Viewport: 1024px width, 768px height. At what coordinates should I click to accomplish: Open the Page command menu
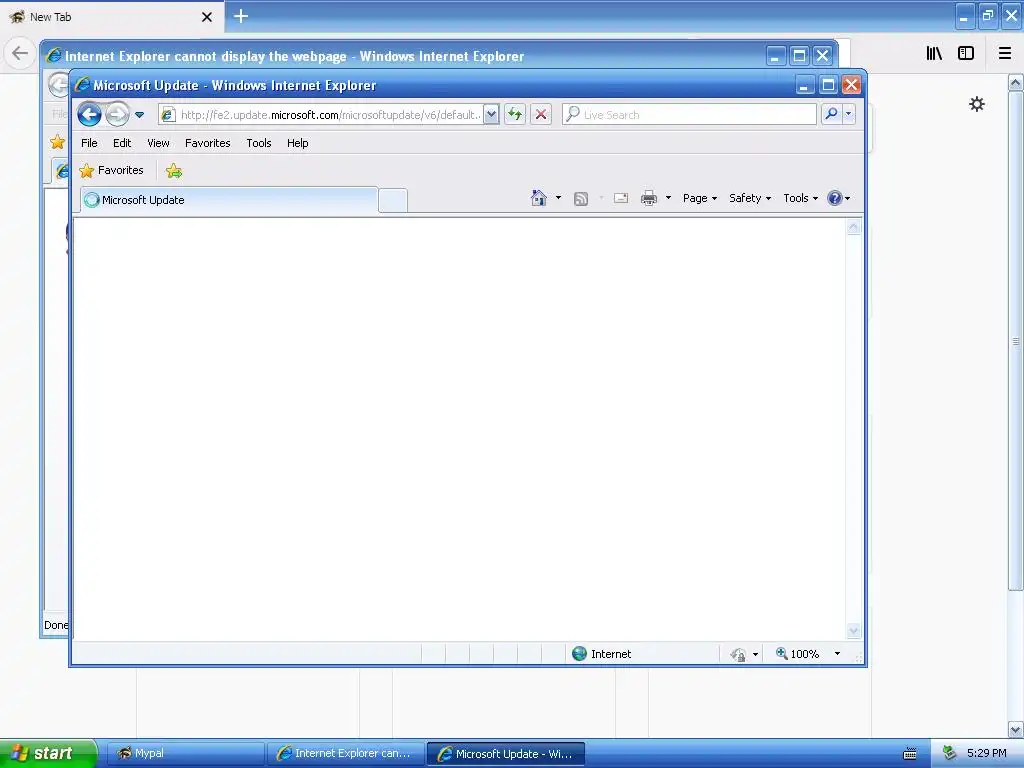pyautogui.click(x=699, y=198)
